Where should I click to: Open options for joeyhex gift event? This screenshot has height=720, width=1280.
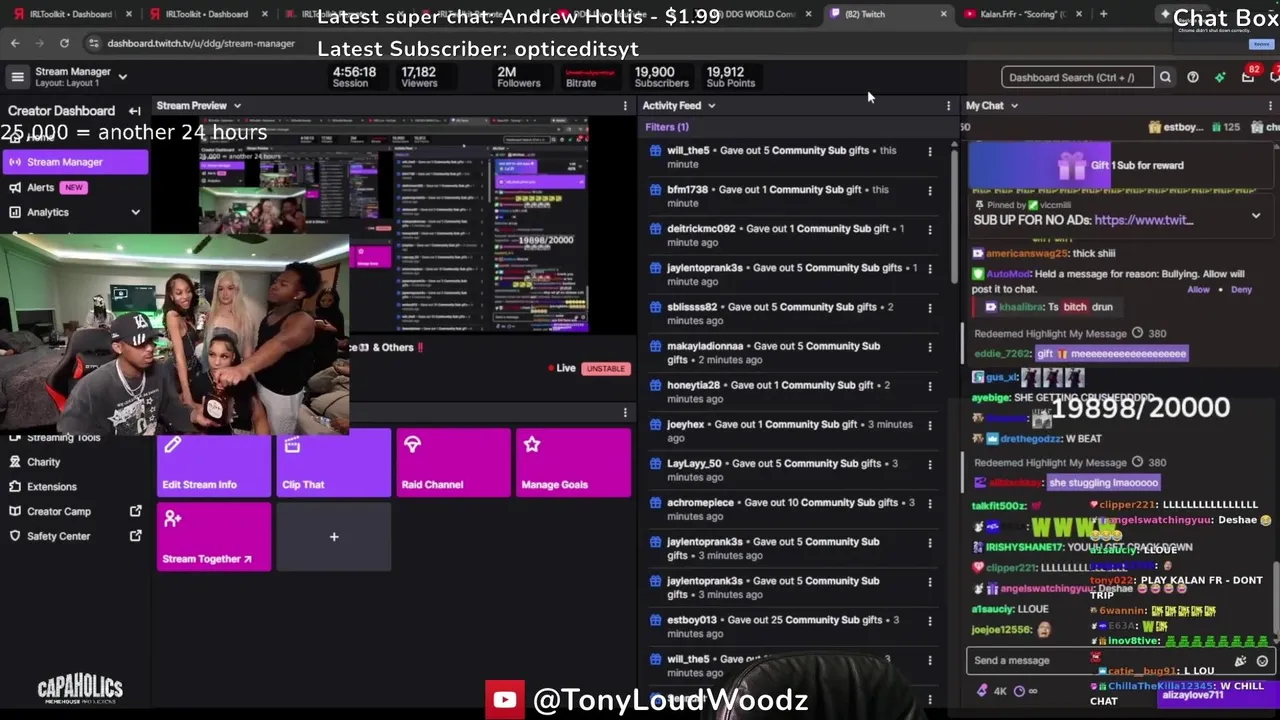930,425
